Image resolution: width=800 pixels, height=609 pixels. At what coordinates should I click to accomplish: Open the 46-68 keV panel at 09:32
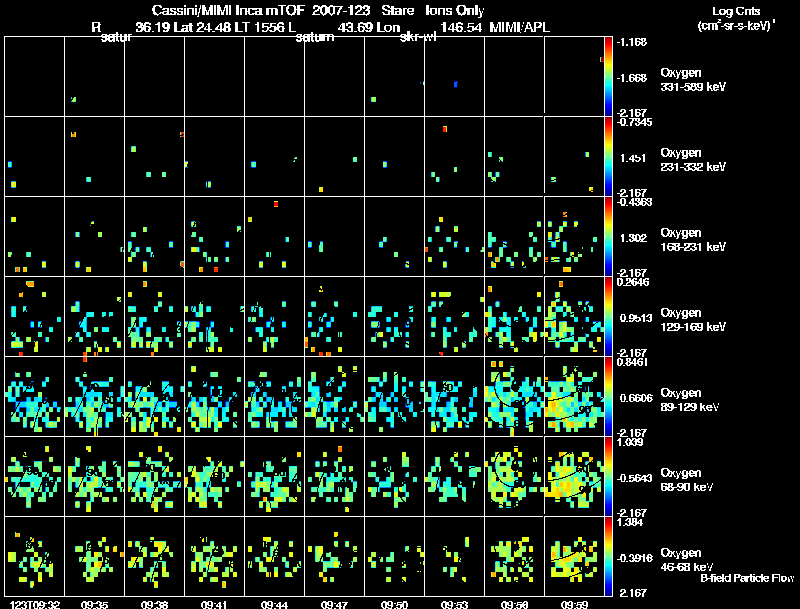[x=34, y=556]
